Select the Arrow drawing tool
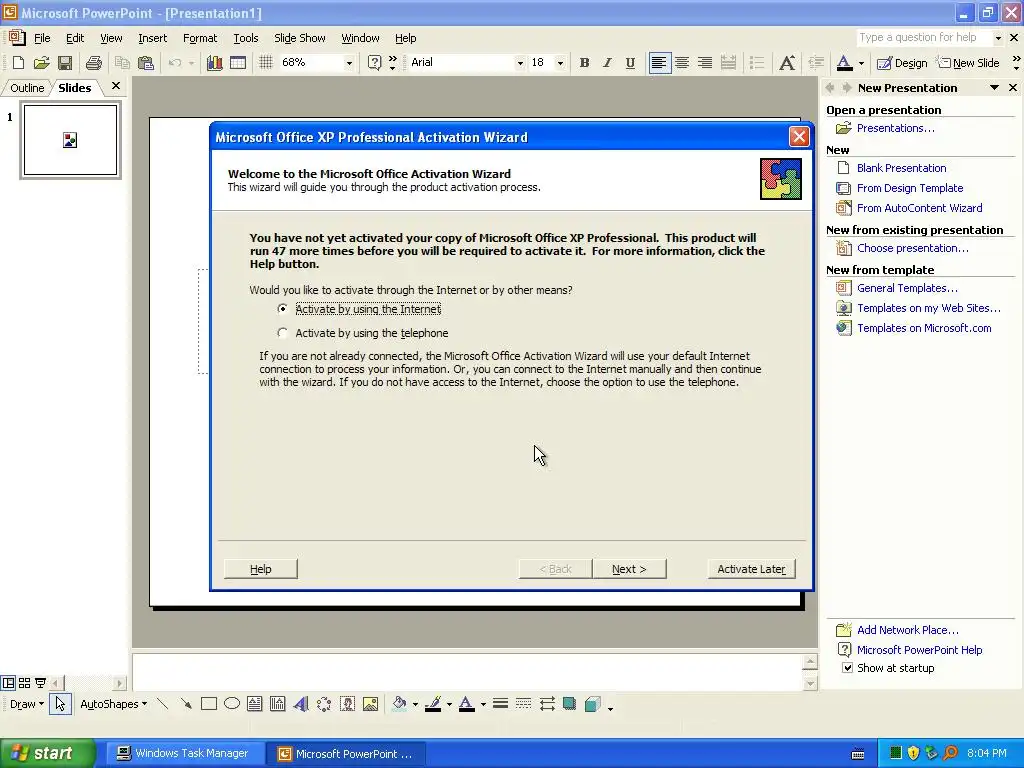This screenshot has width=1024, height=768. (x=186, y=704)
